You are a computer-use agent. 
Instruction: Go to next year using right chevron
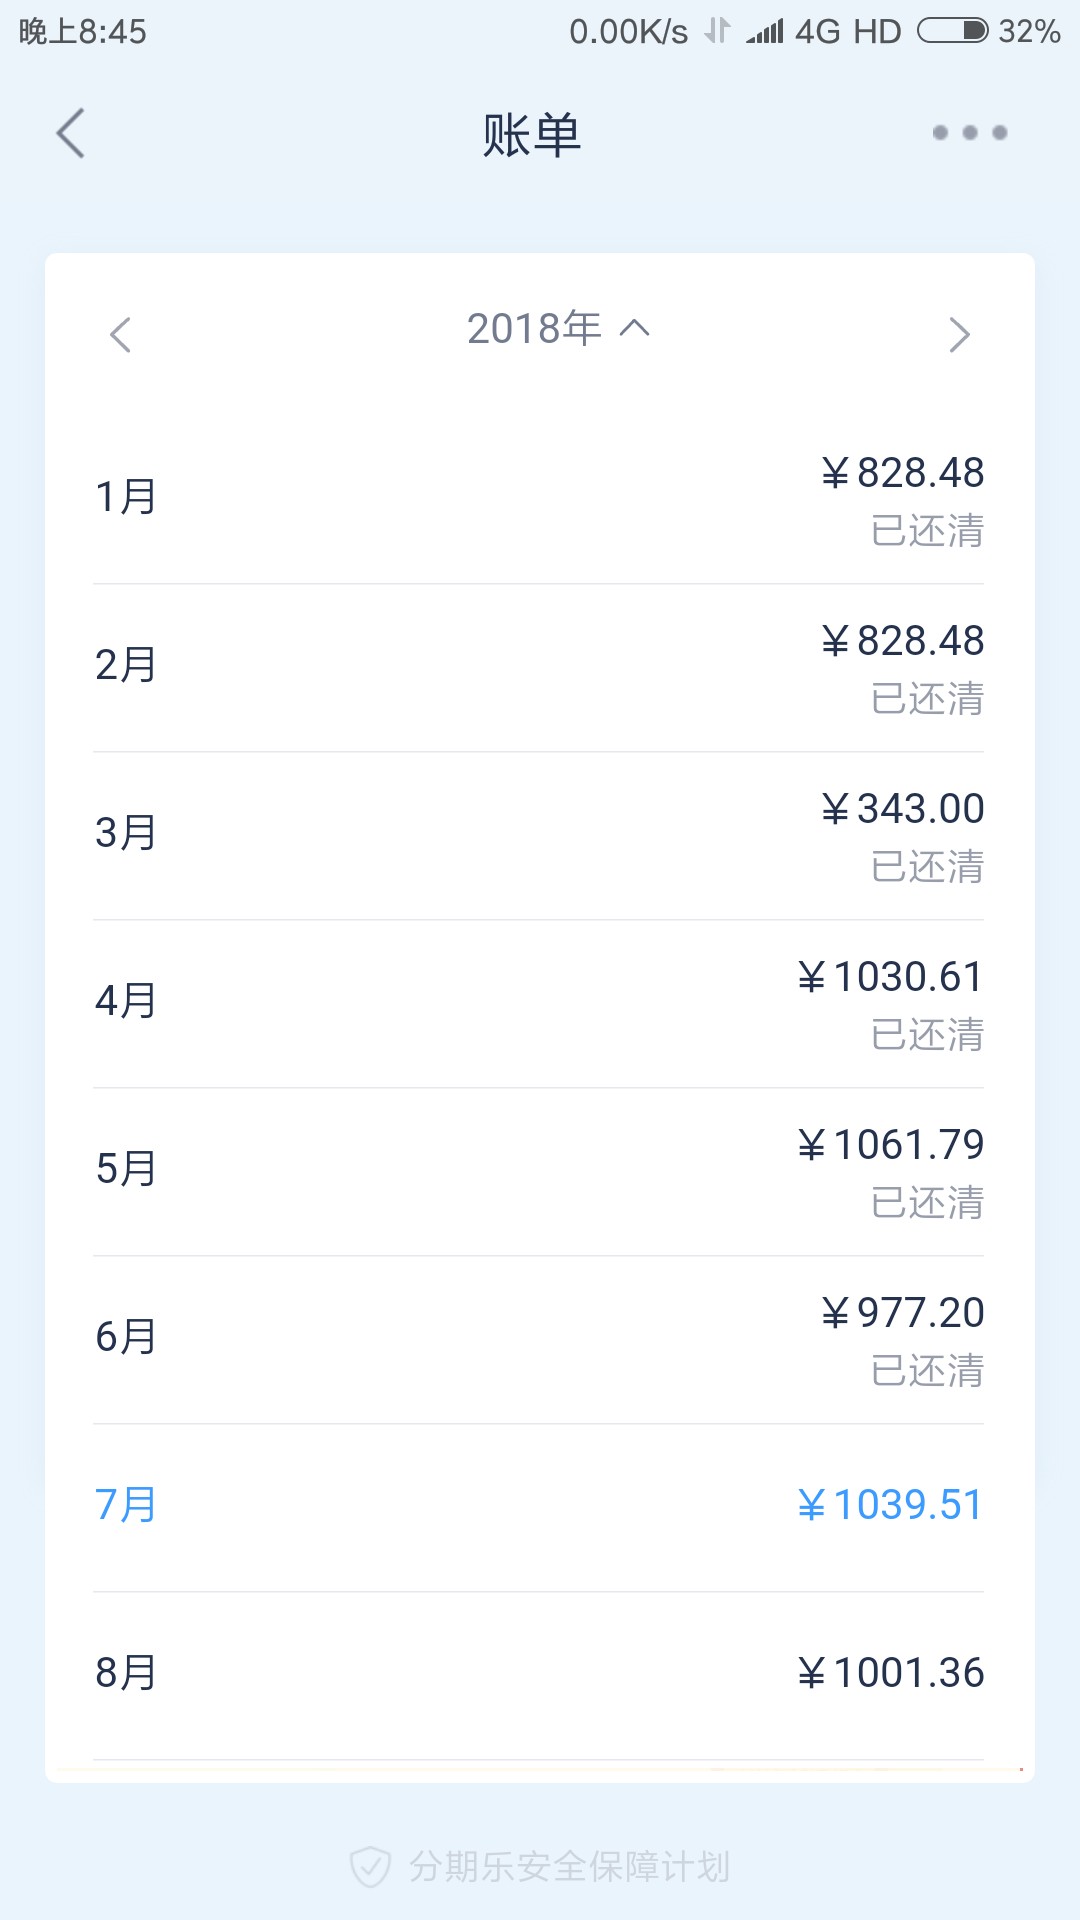pos(959,335)
